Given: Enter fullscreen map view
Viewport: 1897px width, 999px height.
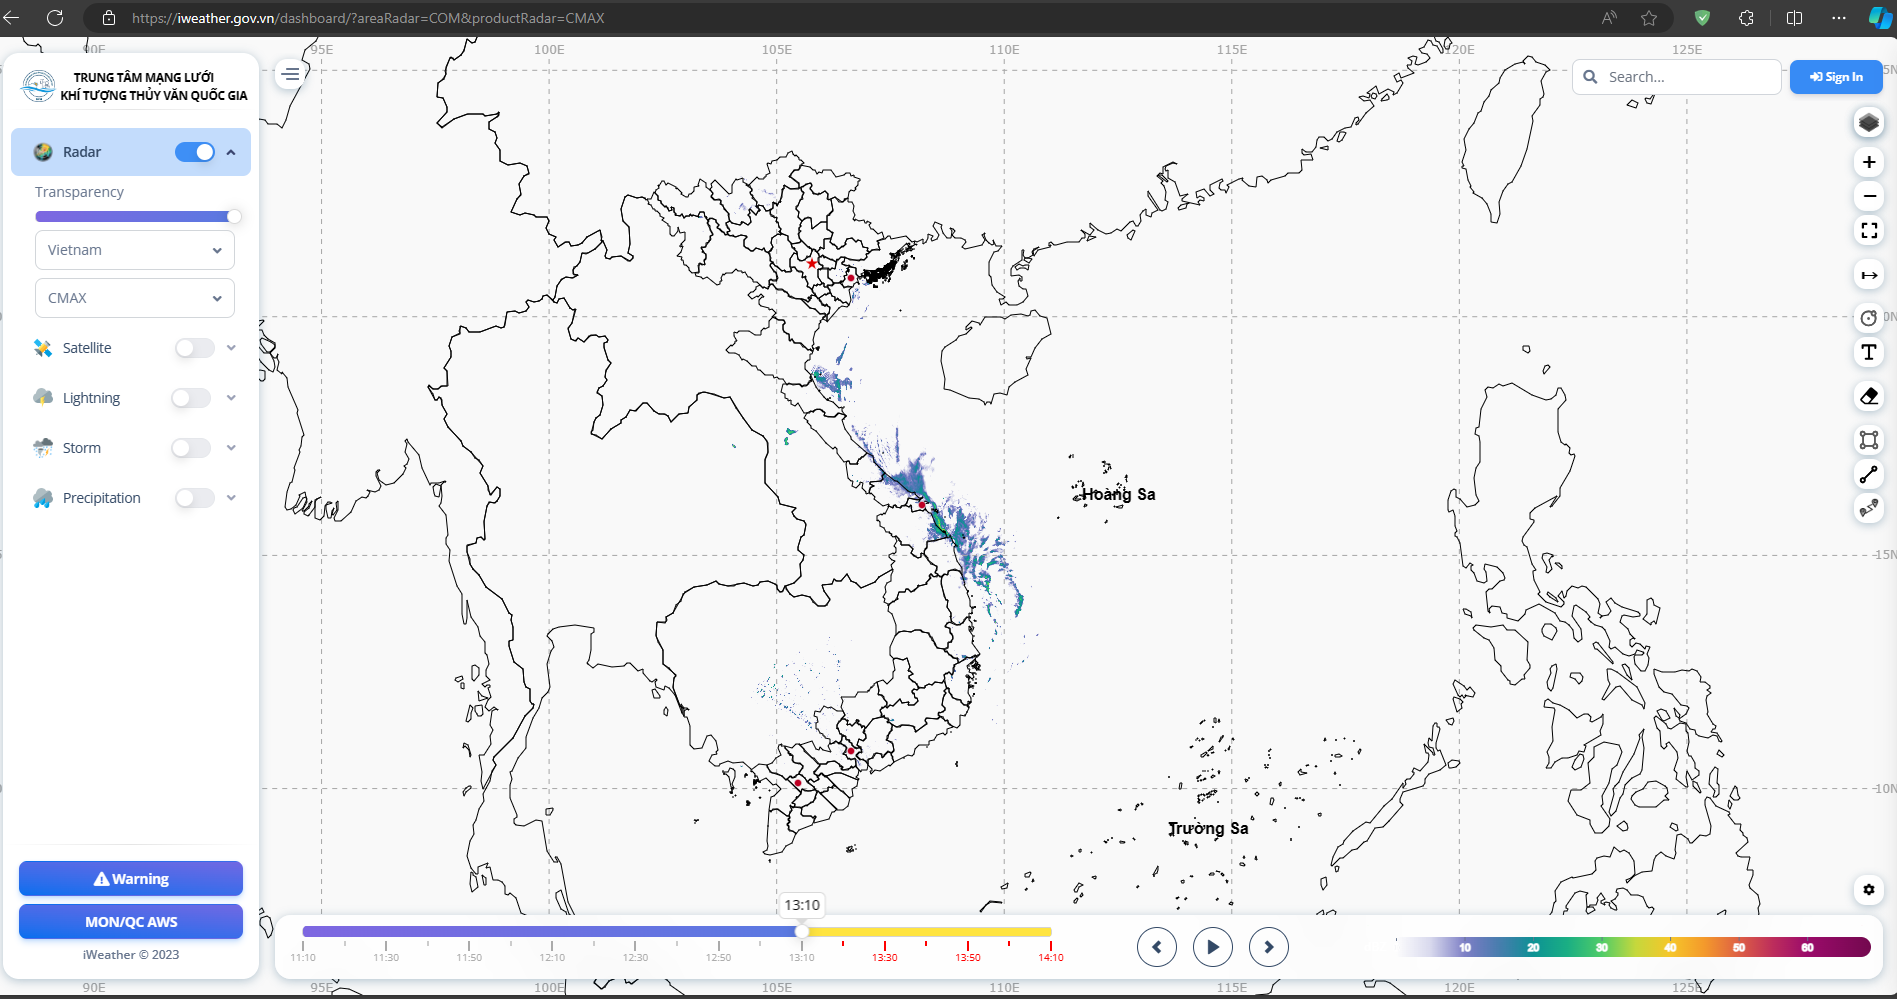Looking at the screenshot, I should 1868,231.
